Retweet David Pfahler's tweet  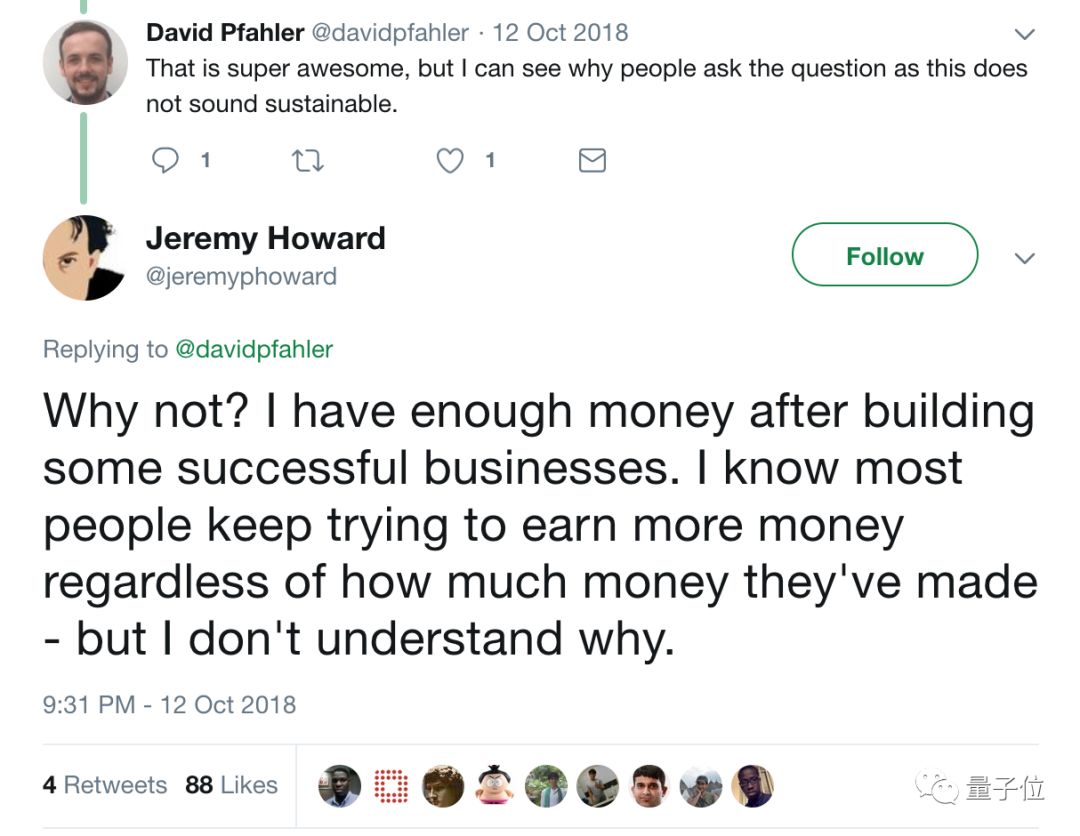pos(307,160)
